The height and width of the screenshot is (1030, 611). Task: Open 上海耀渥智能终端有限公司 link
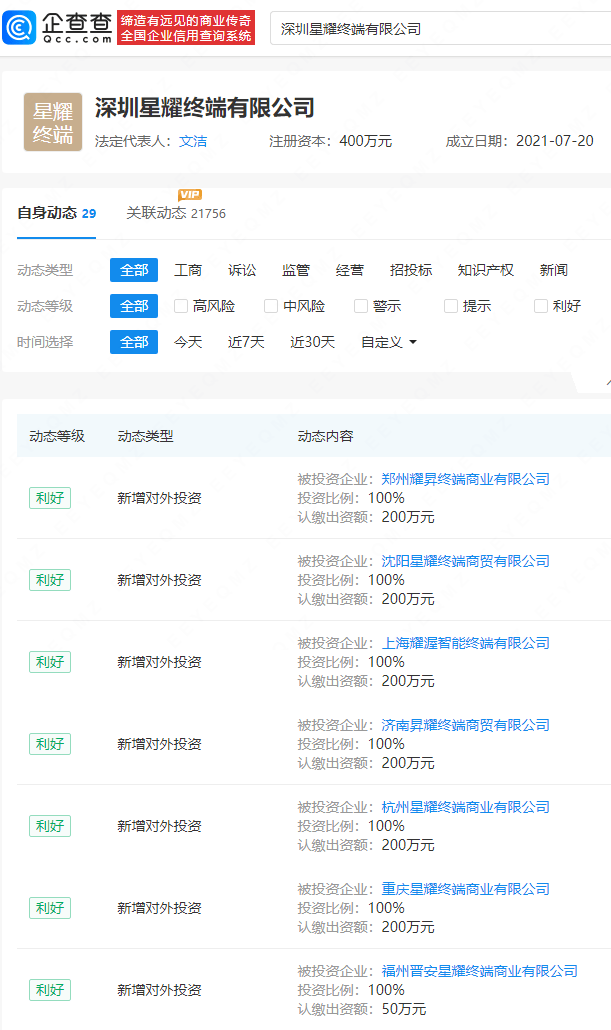click(x=465, y=643)
